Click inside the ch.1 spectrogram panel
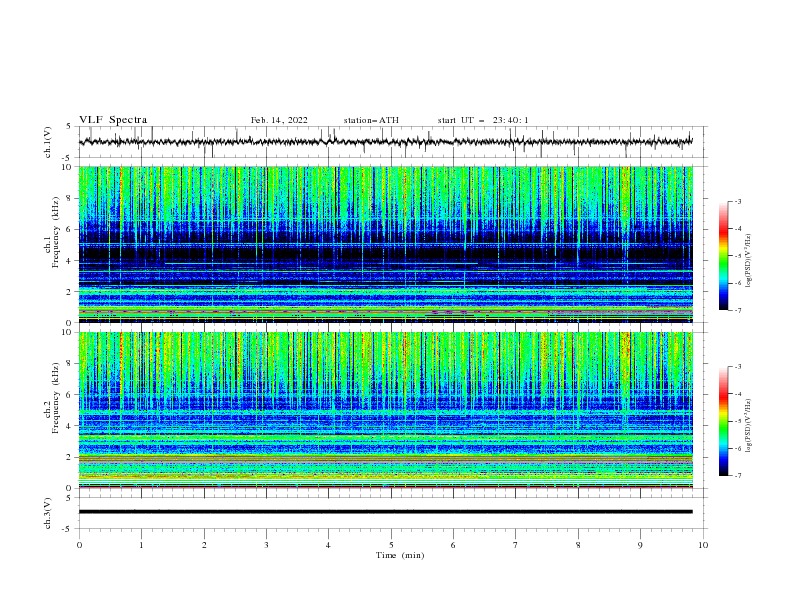Image resolution: width=792 pixels, height=612 pixels. click(x=385, y=244)
